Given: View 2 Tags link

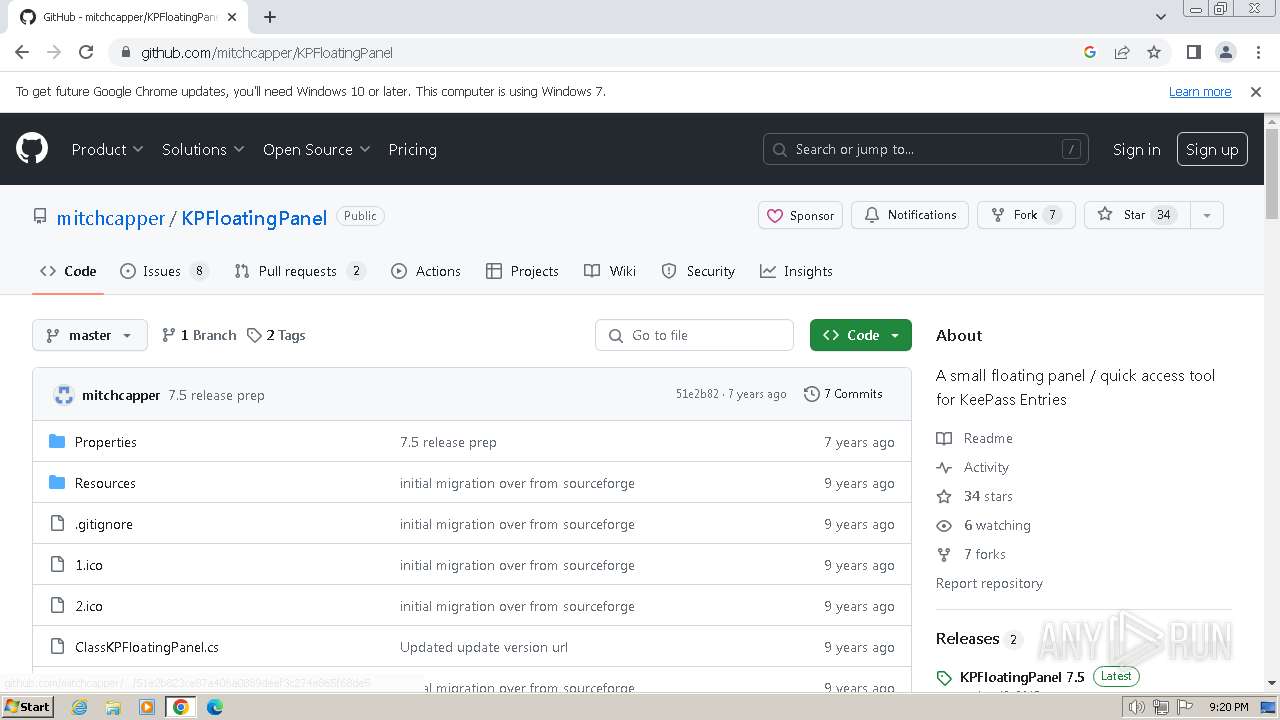Looking at the screenshot, I should 276,335.
